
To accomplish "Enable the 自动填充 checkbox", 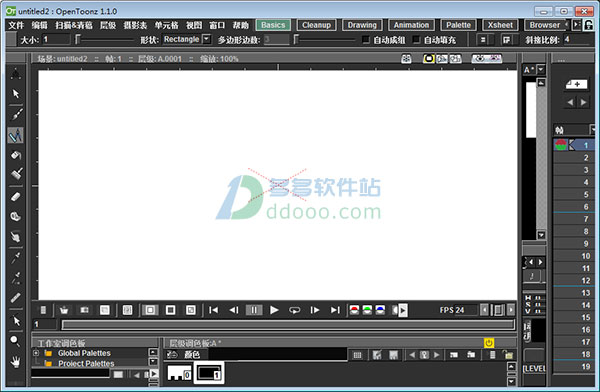I will (416, 39).
